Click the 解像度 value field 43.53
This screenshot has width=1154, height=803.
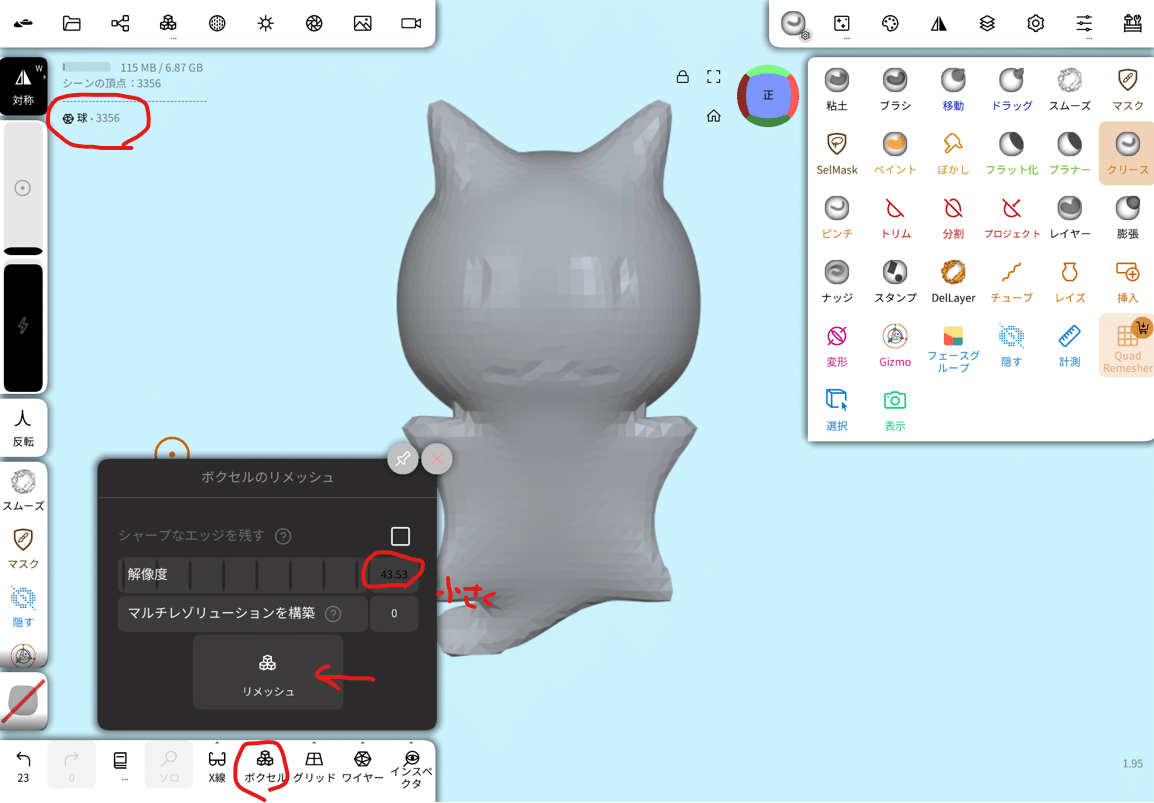[394, 574]
